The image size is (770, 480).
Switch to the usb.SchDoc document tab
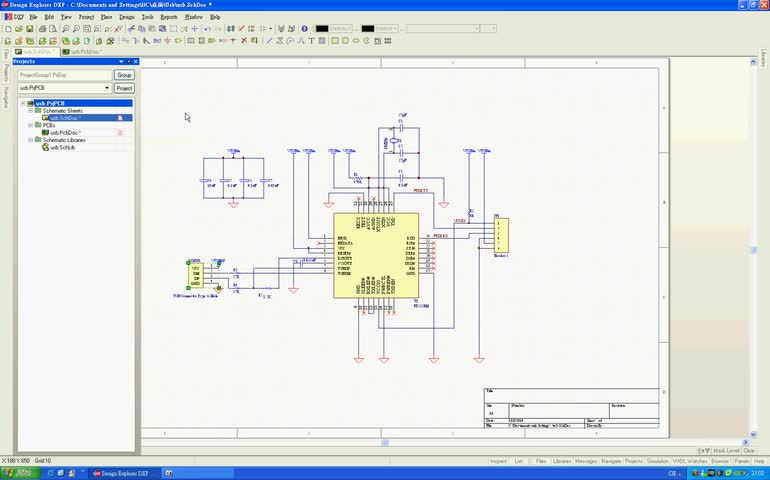click(35, 52)
